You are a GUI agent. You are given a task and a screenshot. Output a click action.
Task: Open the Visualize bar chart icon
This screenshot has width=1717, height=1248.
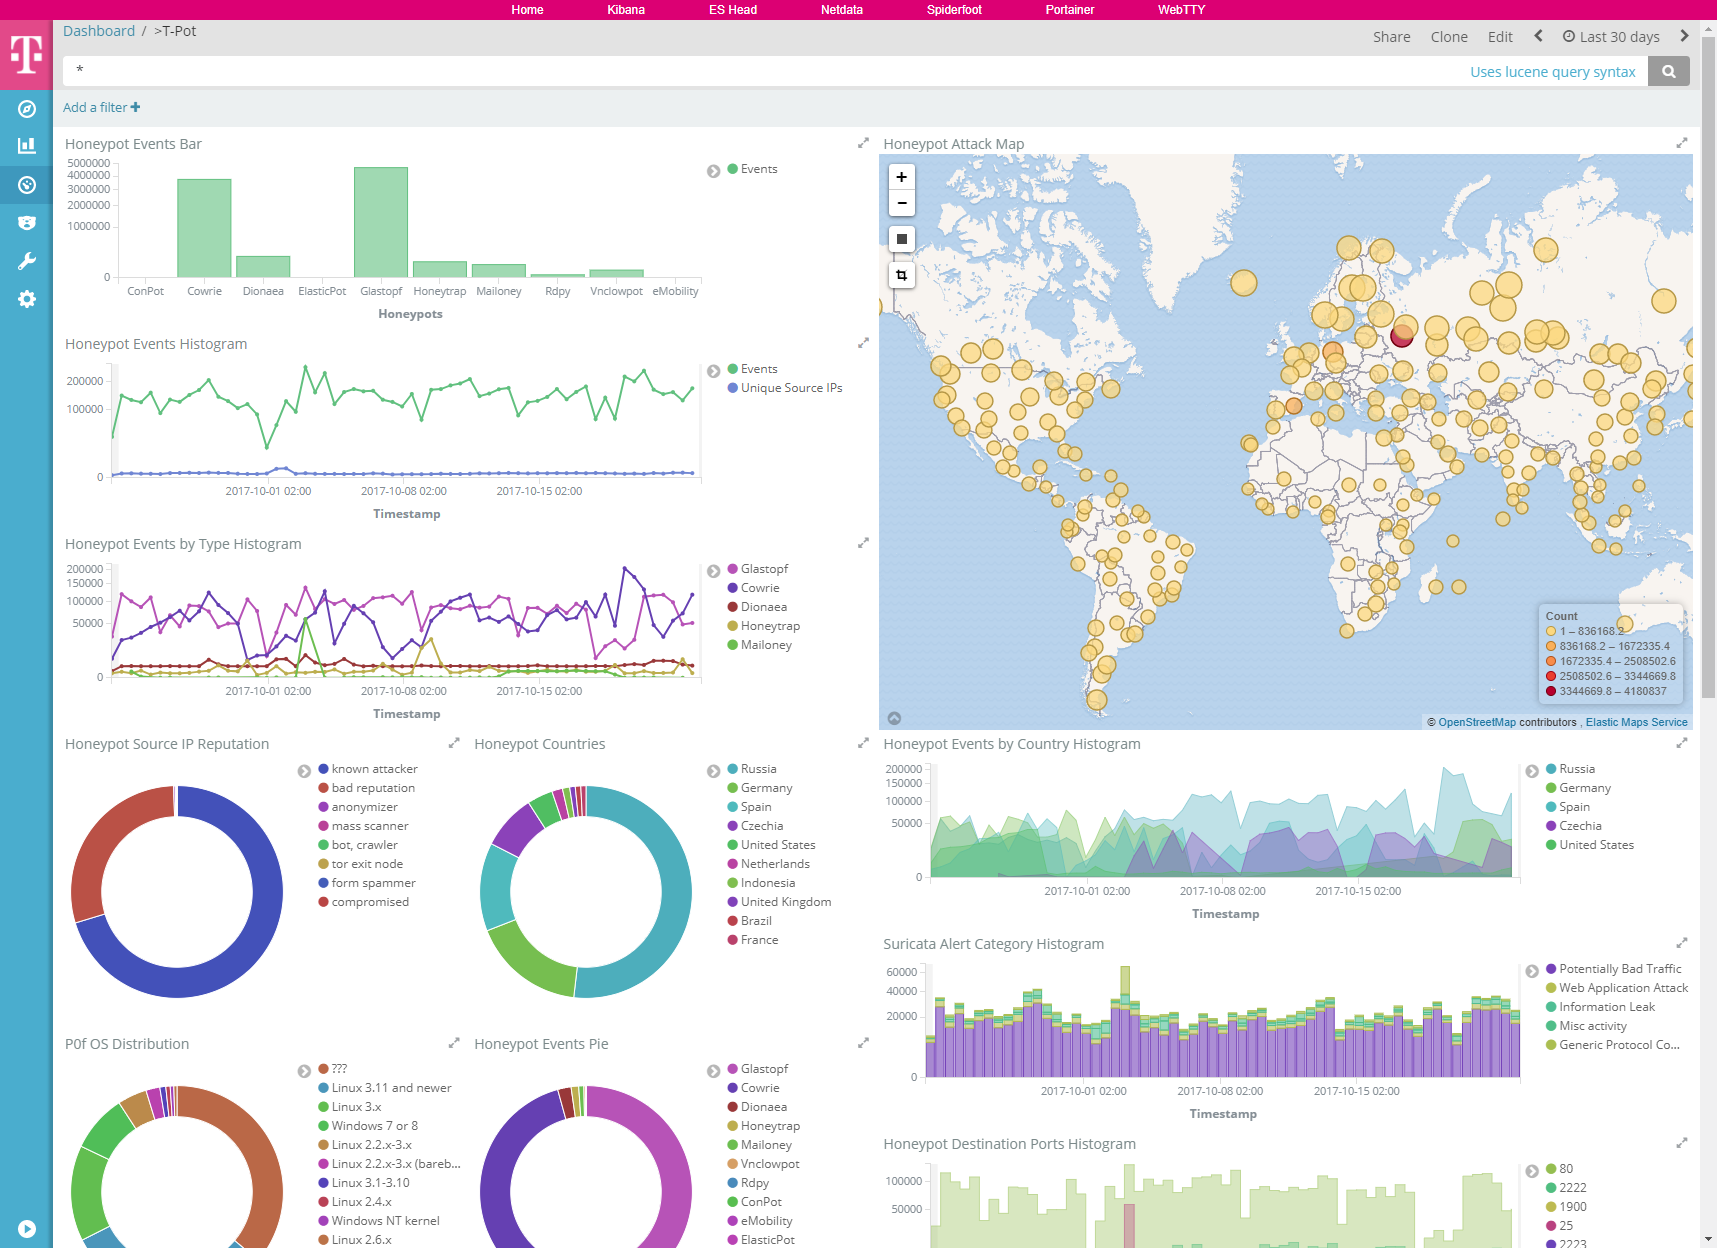(27, 146)
